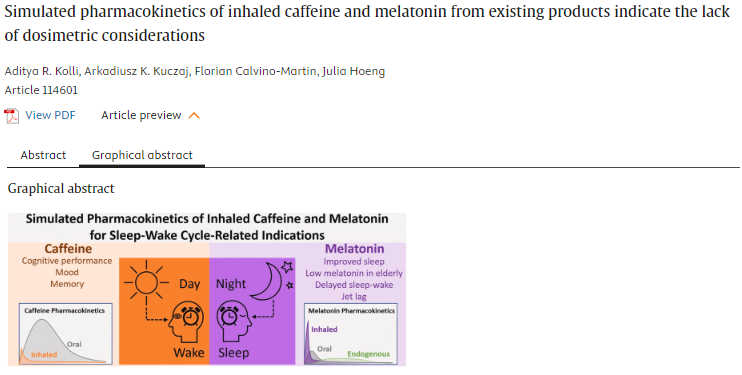Switch to the Abstract tab

point(43,155)
